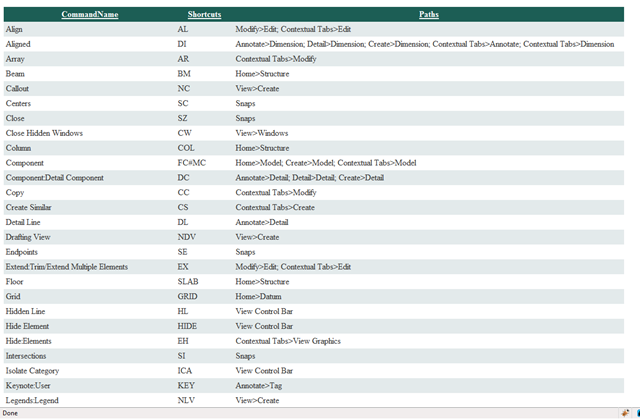
Task: Click 'Extend:Trim/Extend Multiple Elements' cell
Action: (x=67, y=267)
